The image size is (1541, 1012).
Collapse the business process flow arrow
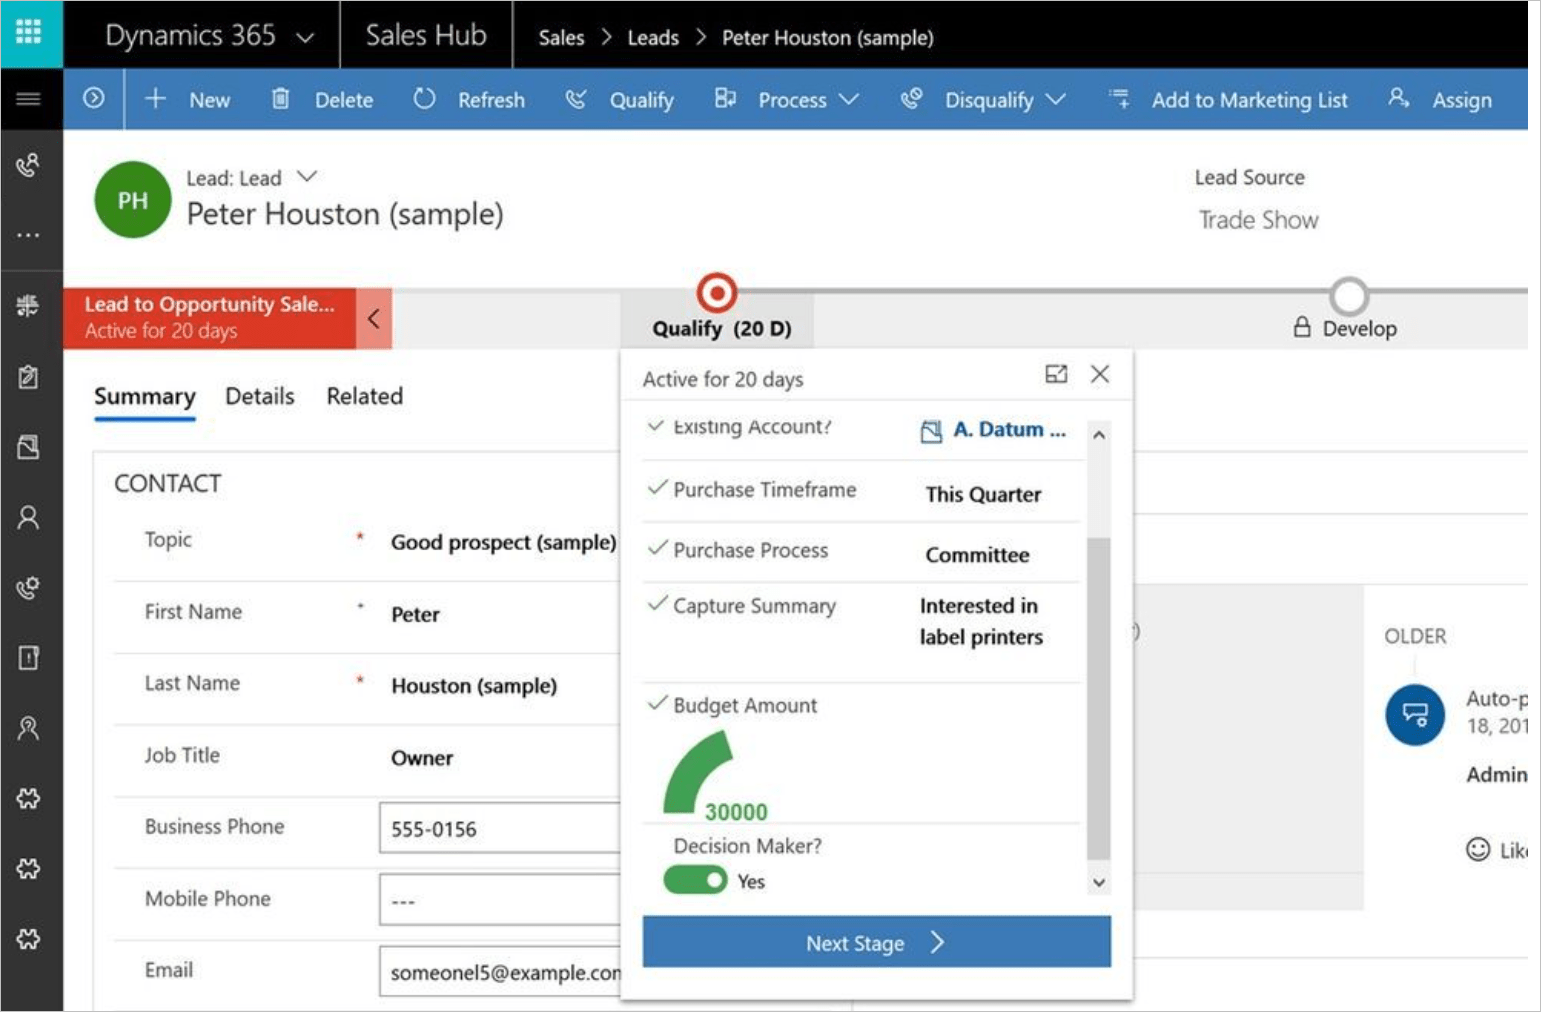373,319
